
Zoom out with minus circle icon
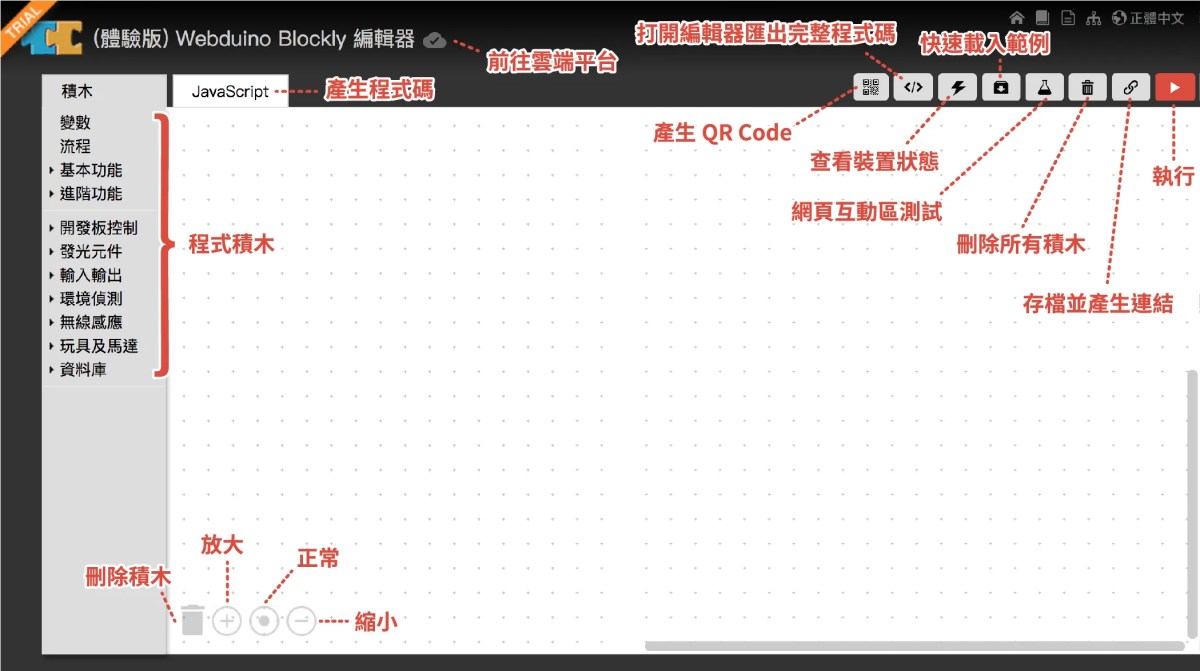301,621
